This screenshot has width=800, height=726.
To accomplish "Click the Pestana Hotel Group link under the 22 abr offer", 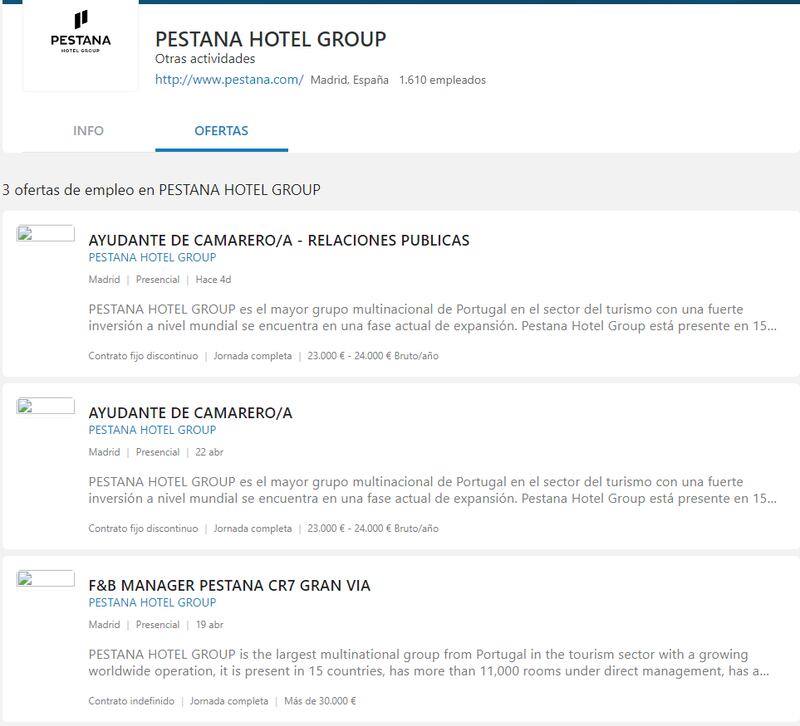I will click(152, 430).
